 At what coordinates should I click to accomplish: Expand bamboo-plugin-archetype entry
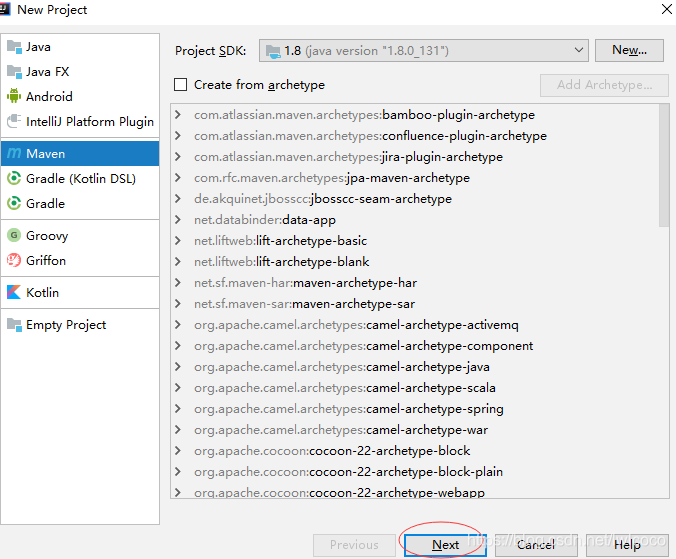[178, 115]
